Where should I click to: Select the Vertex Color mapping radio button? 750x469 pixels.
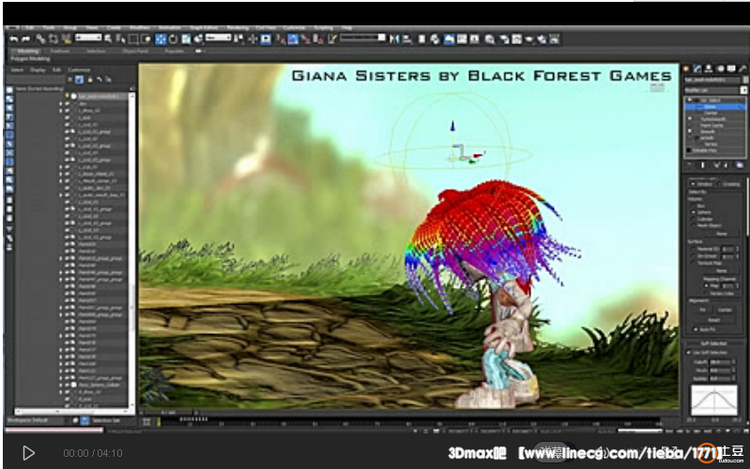pos(706,293)
